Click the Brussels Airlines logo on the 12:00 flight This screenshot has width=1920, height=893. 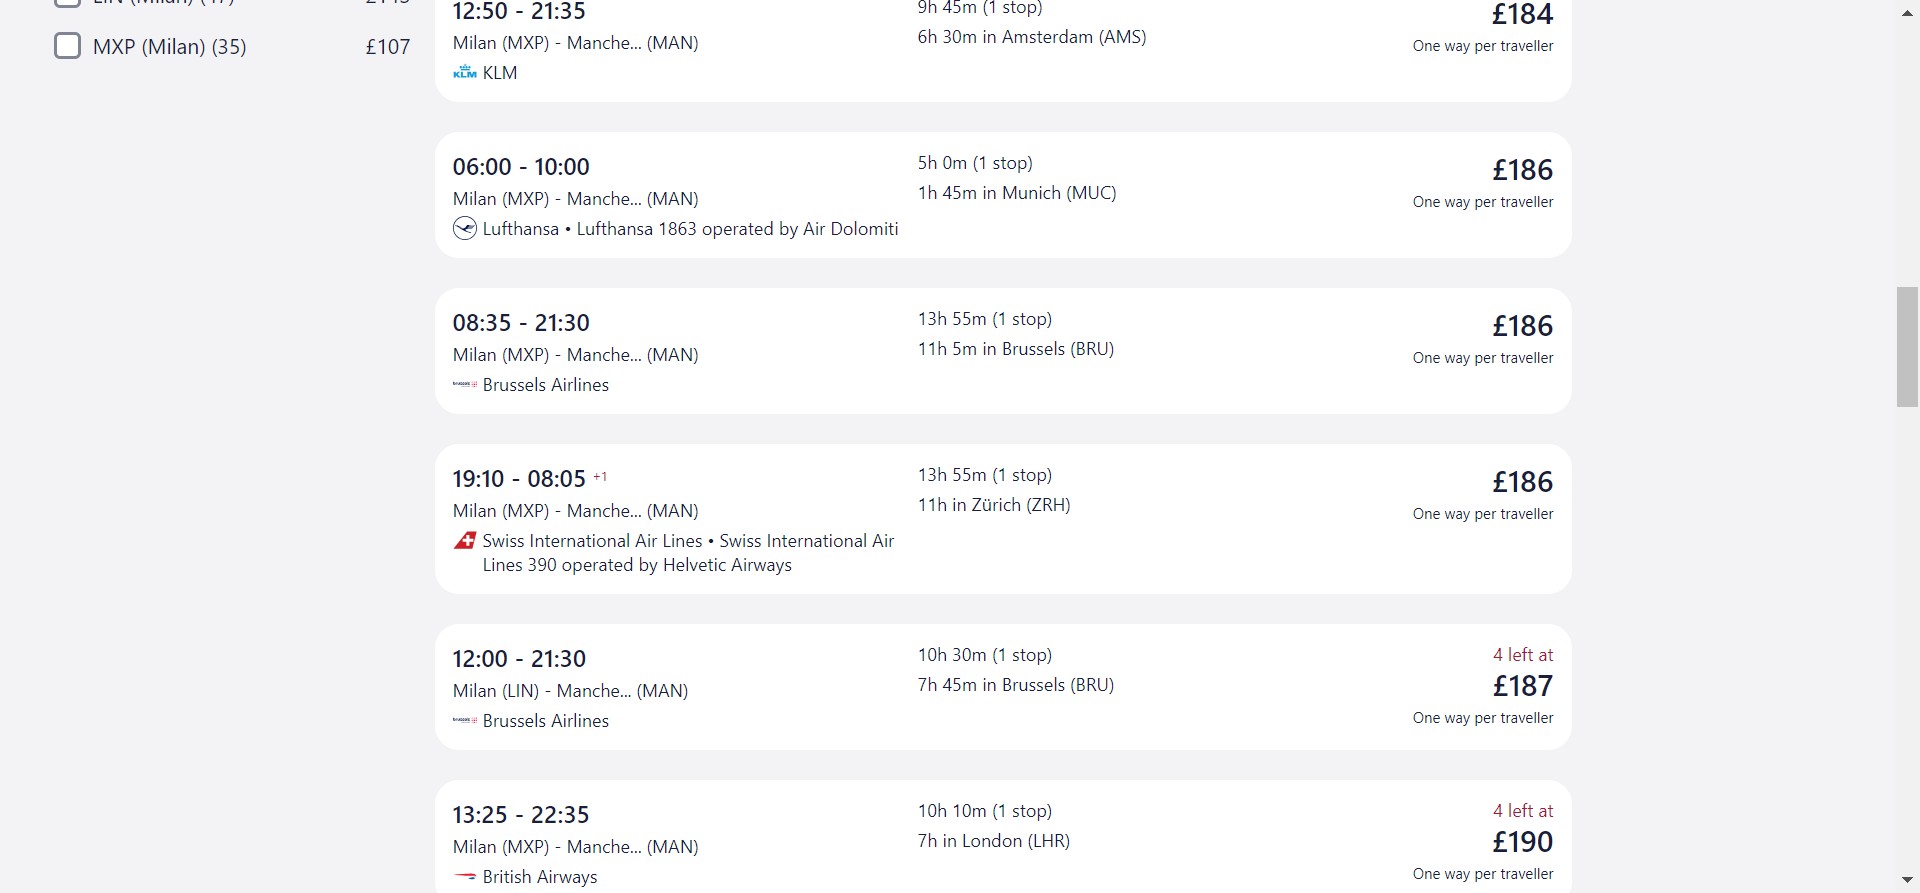click(465, 720)
